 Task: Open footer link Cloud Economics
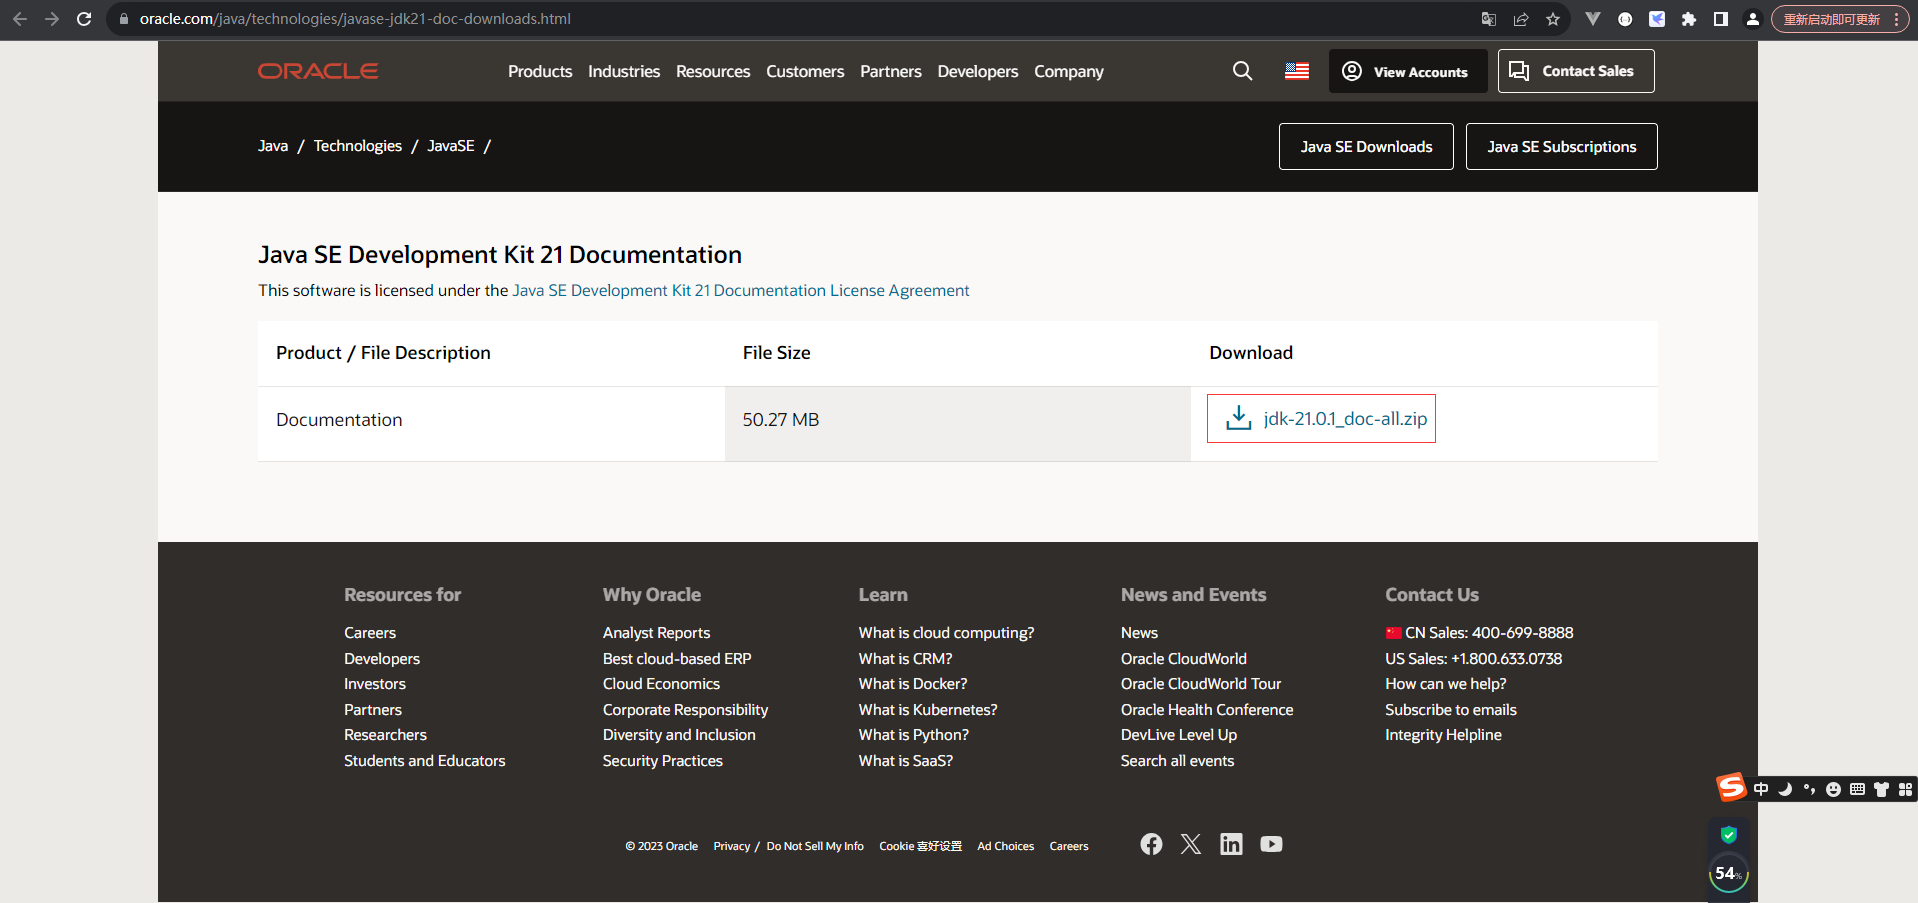coord(661,684)
